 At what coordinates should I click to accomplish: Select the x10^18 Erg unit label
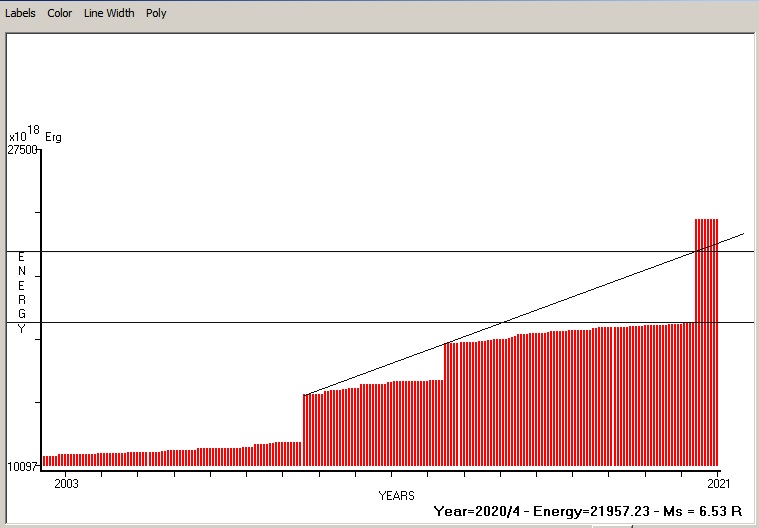[x=35, y=135]
